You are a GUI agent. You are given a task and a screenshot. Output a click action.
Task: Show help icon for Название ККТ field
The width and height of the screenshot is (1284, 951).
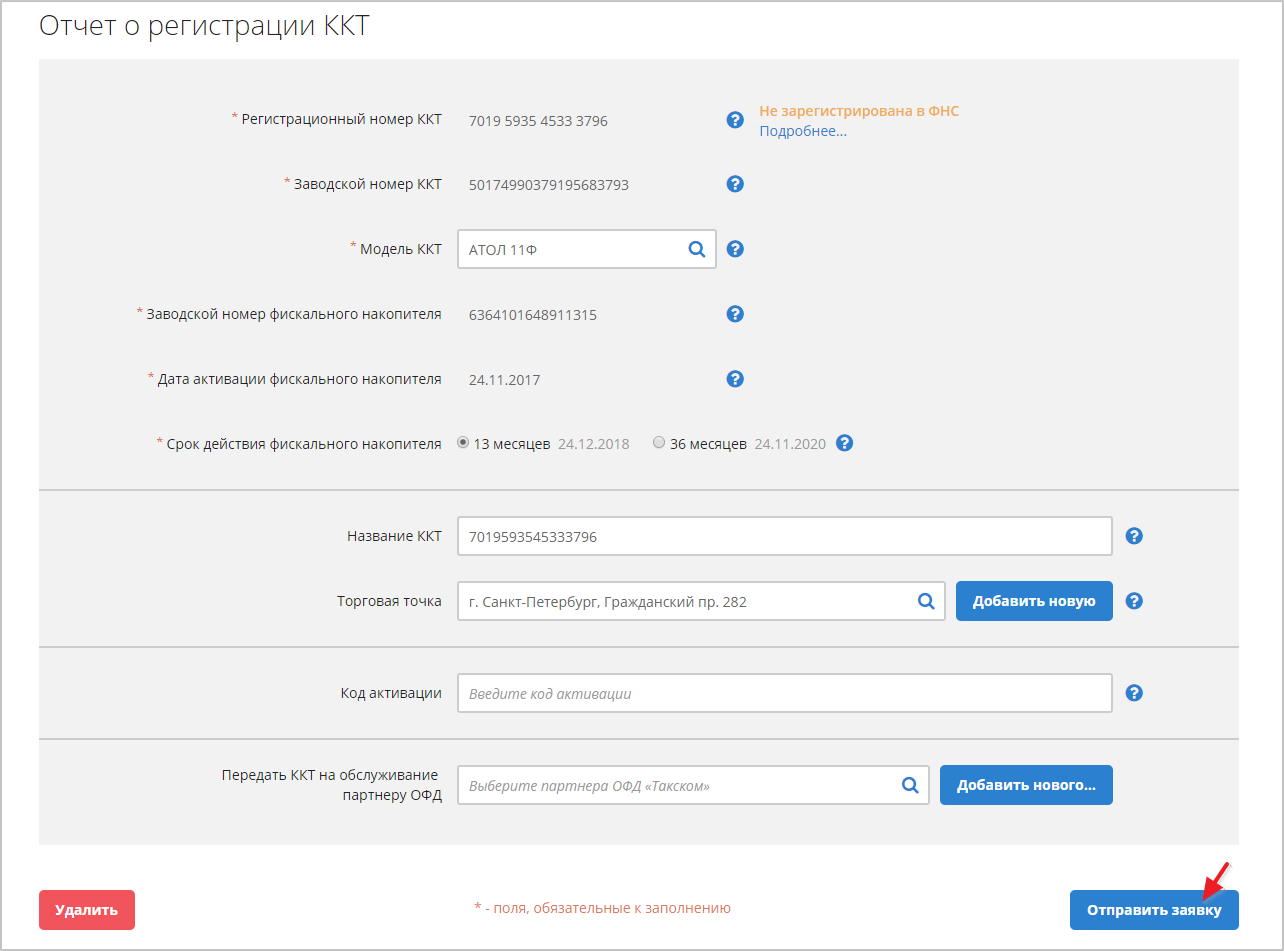(1134, 536)
